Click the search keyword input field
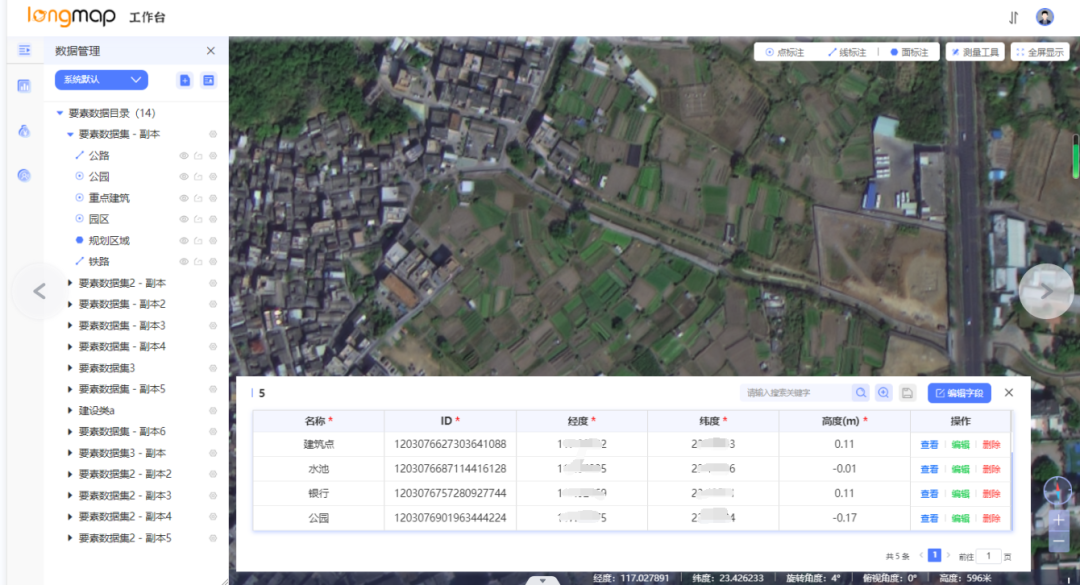Screen dimensions: 1080x585 (x=796, y=393)
